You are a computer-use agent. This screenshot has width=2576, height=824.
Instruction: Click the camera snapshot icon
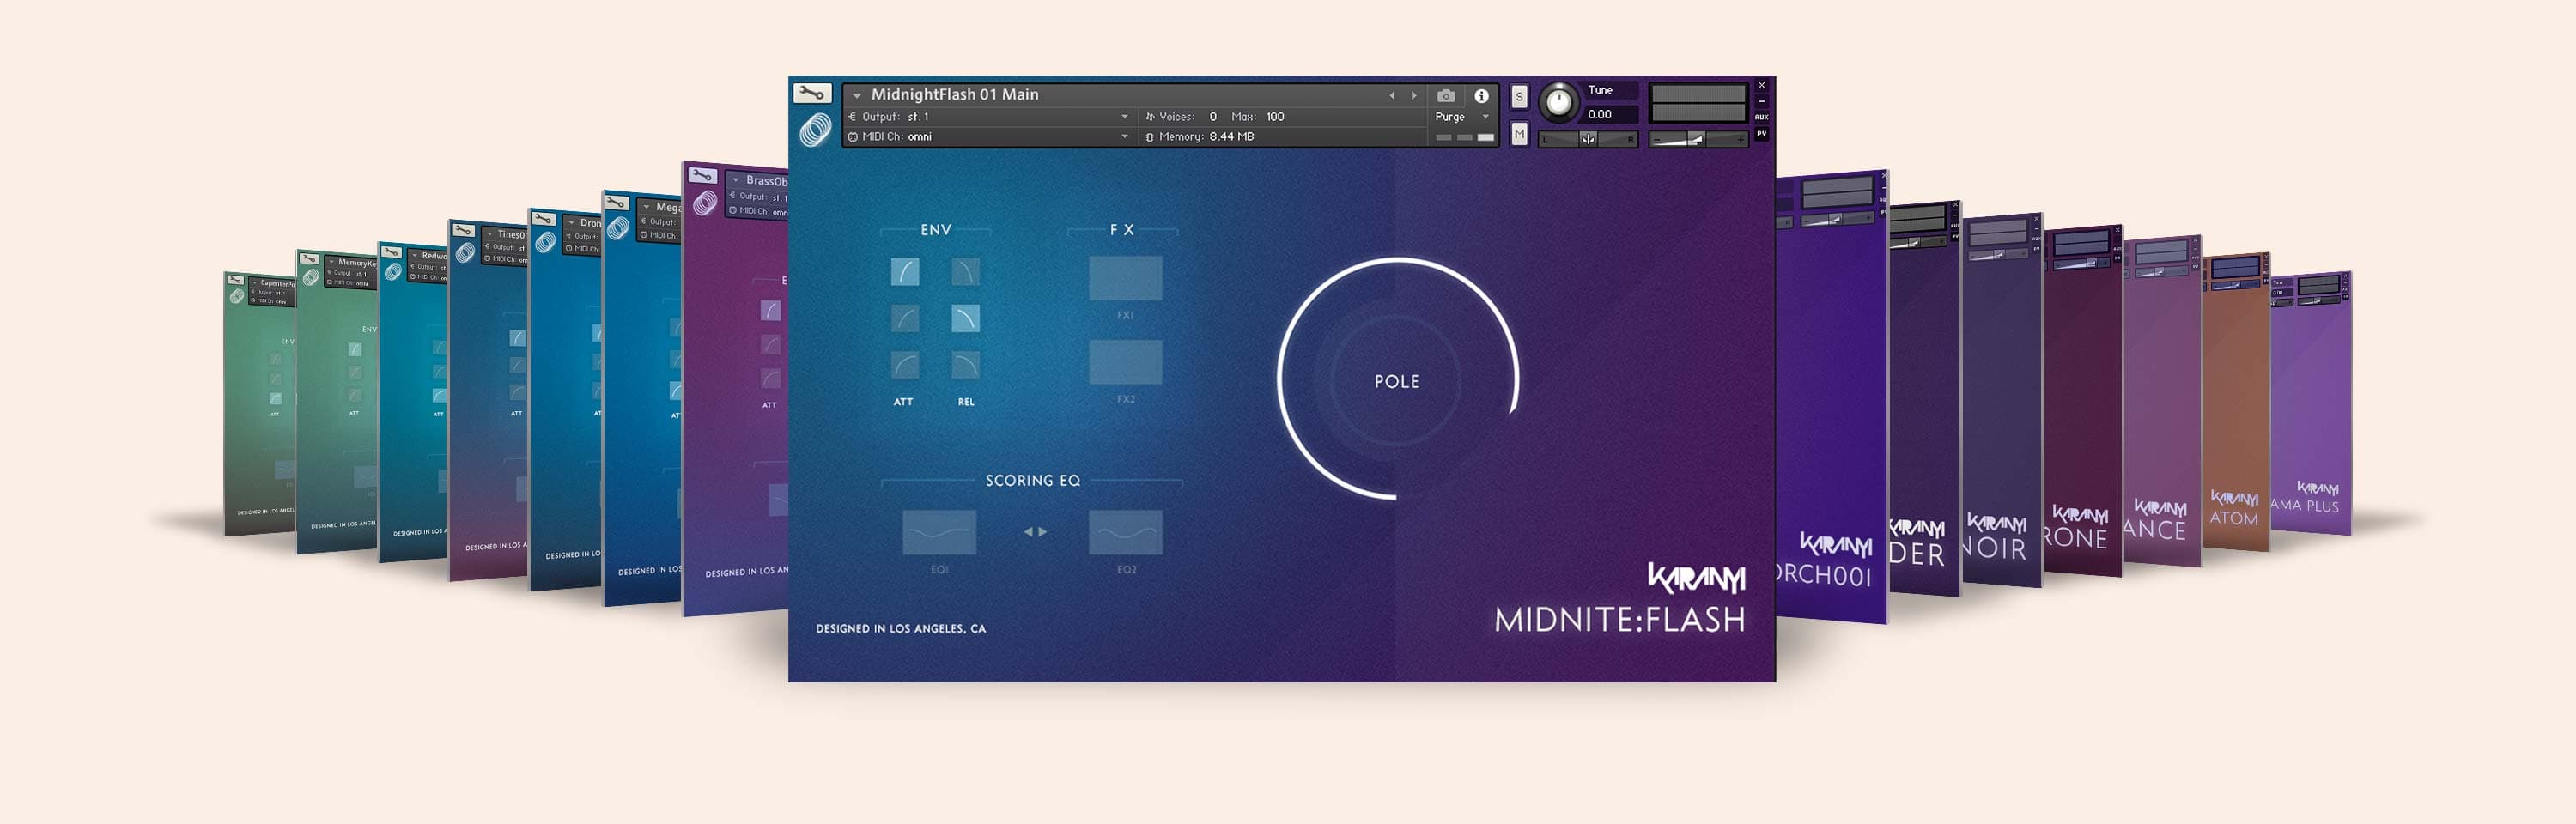1446,96
